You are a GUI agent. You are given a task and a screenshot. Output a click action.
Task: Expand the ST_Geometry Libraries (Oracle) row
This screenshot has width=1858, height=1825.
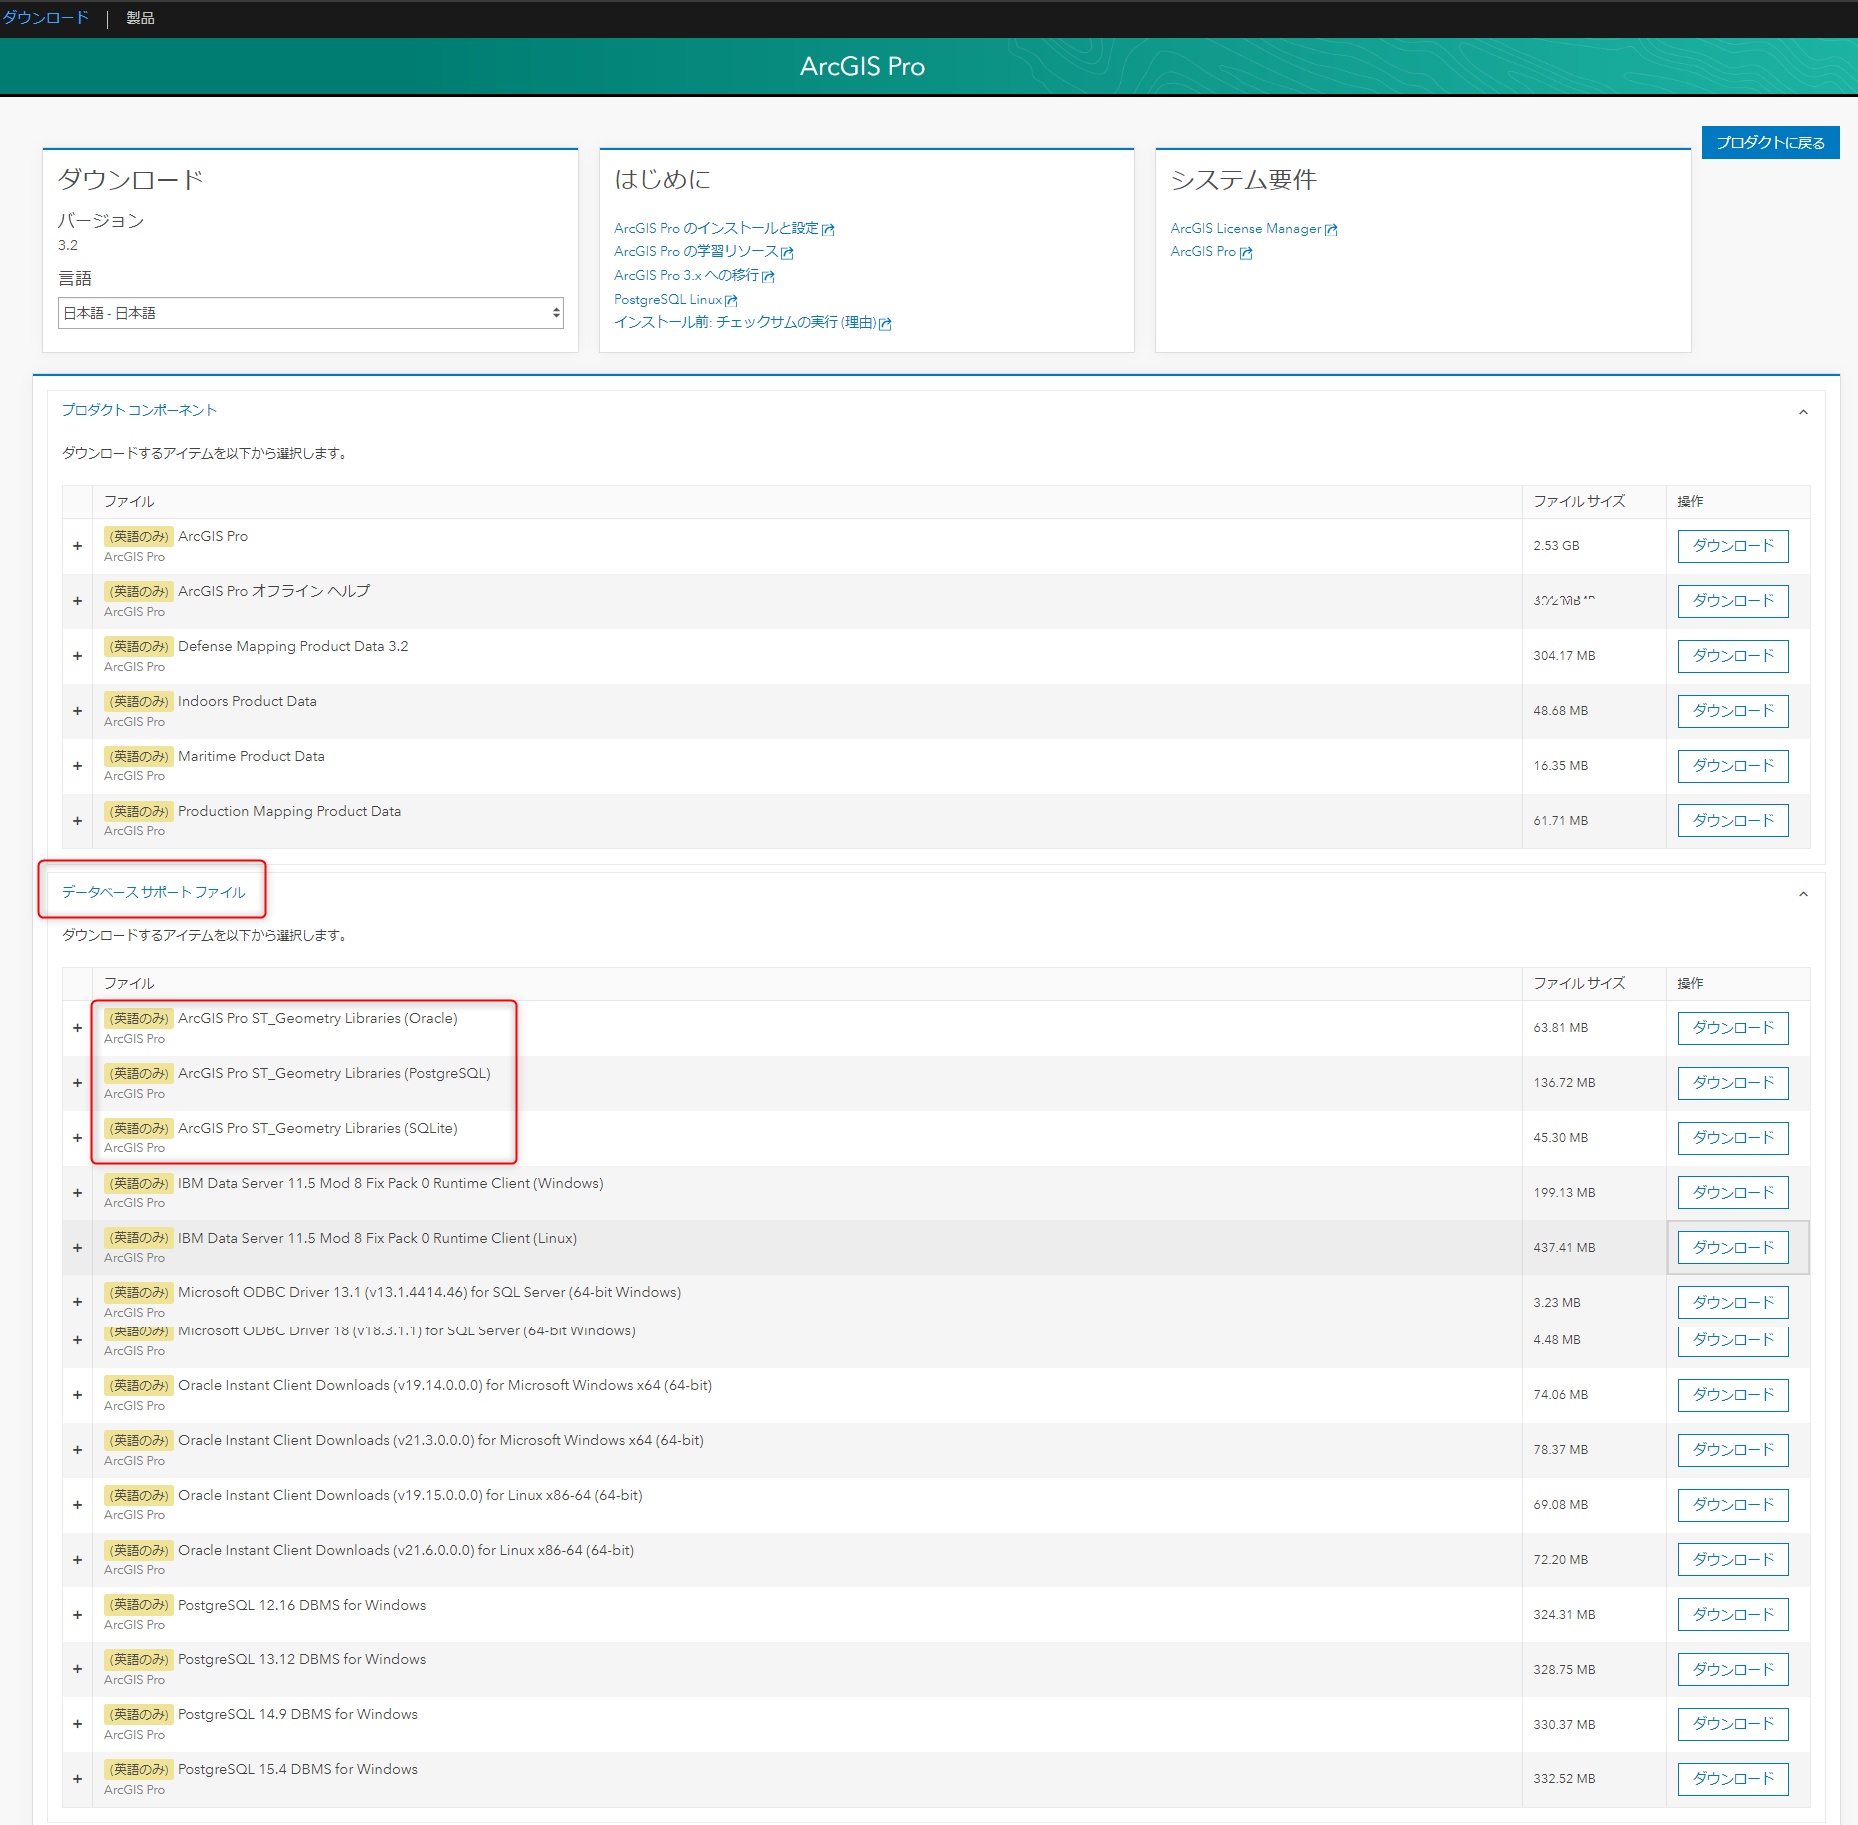tap(77, 1028)
